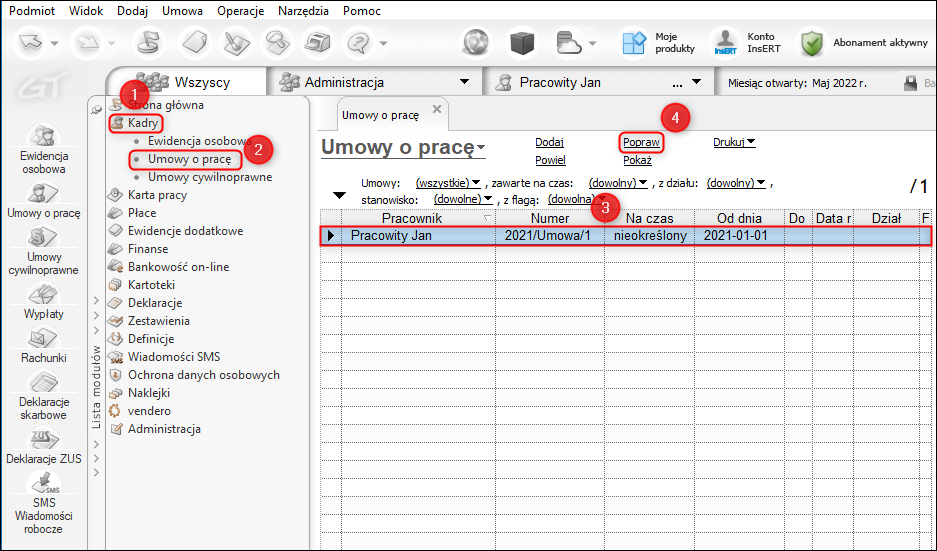This screenshot has height=551, width=937.
Task: Open the Pracowity Jan employee dropdown arrow
Action: pos(696,82)
